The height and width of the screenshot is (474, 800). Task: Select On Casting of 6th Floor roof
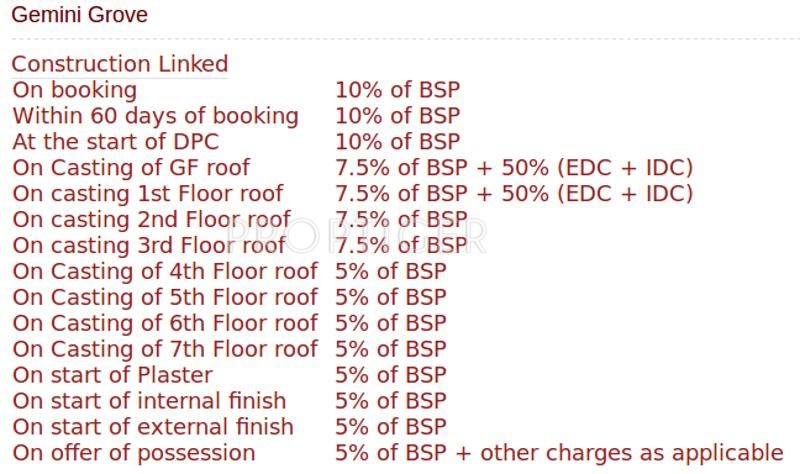165,324
